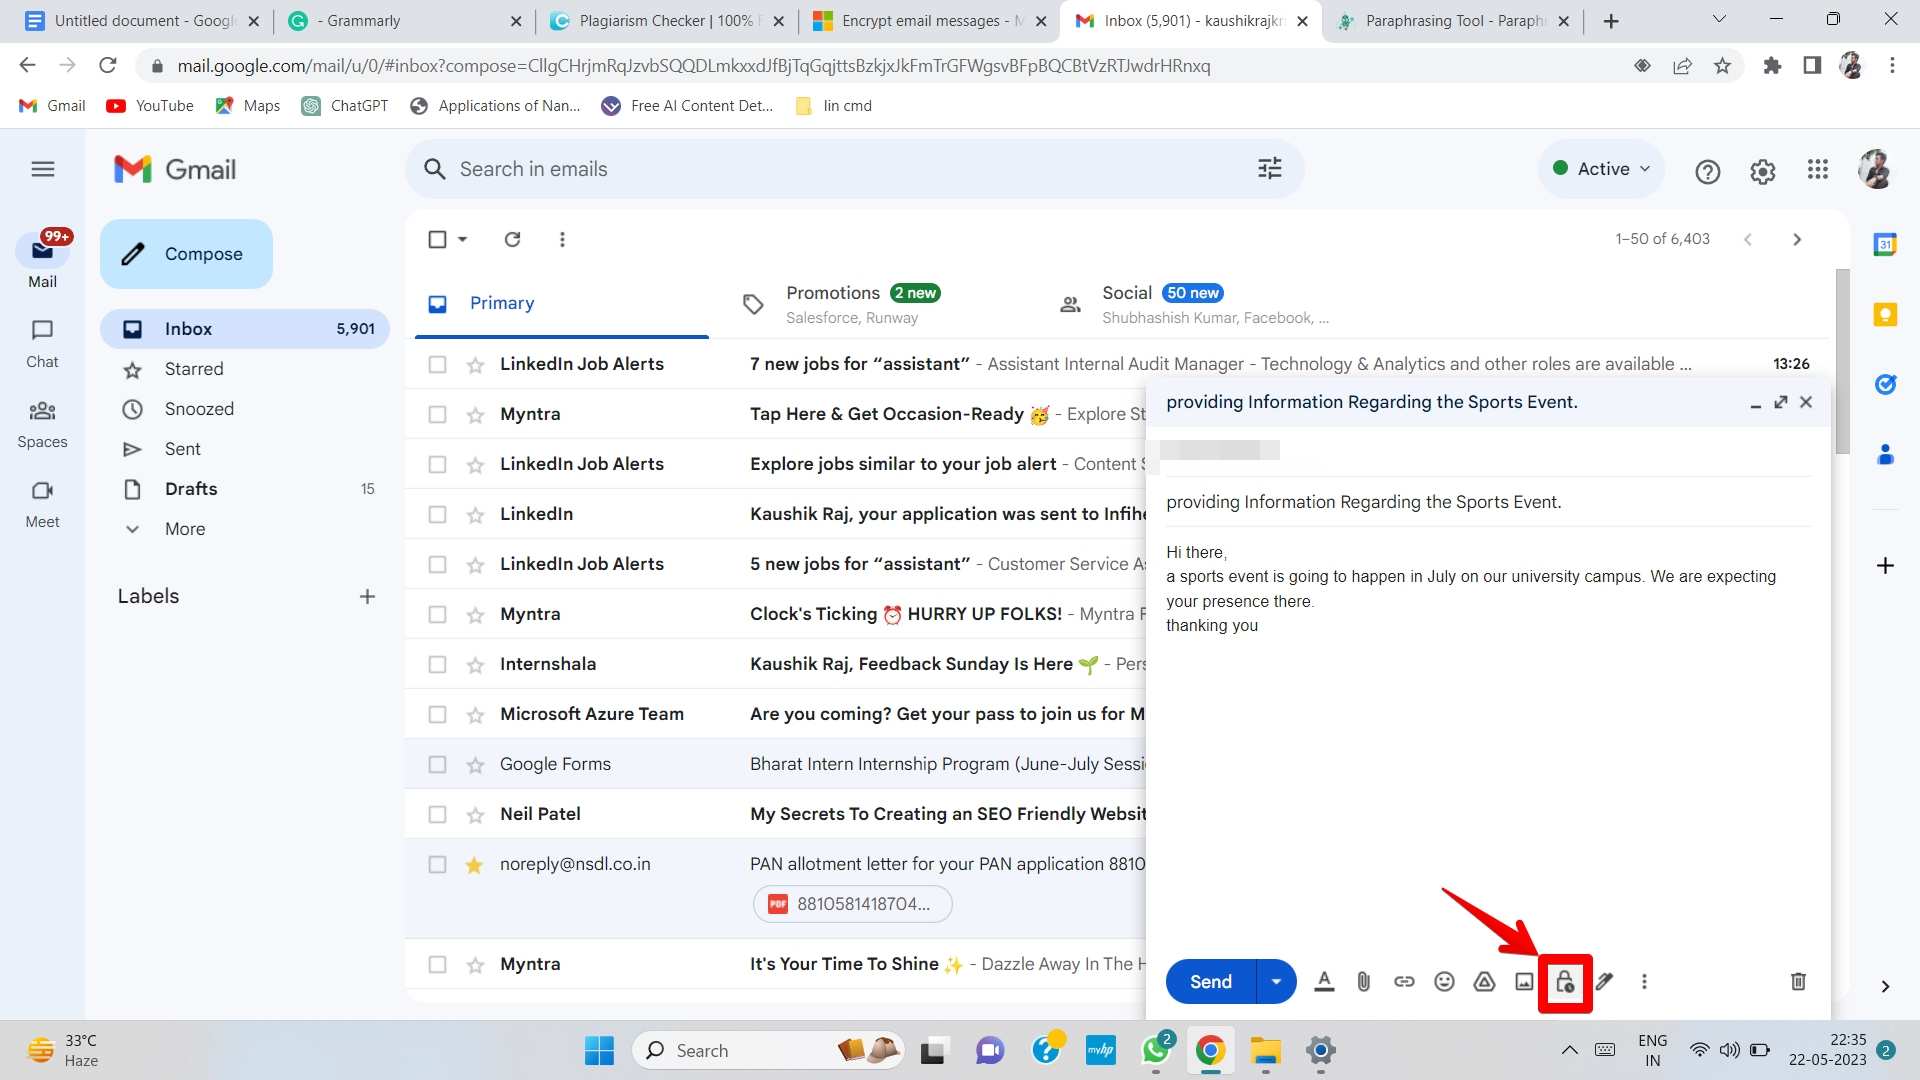Open Google Calendar side panel

coord(1885,244)
